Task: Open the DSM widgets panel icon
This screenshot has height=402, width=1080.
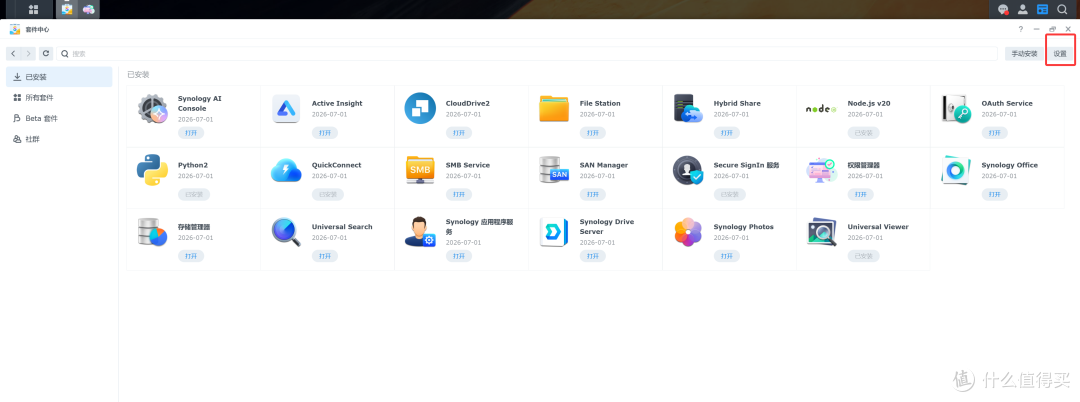Action: (1043, 10)
